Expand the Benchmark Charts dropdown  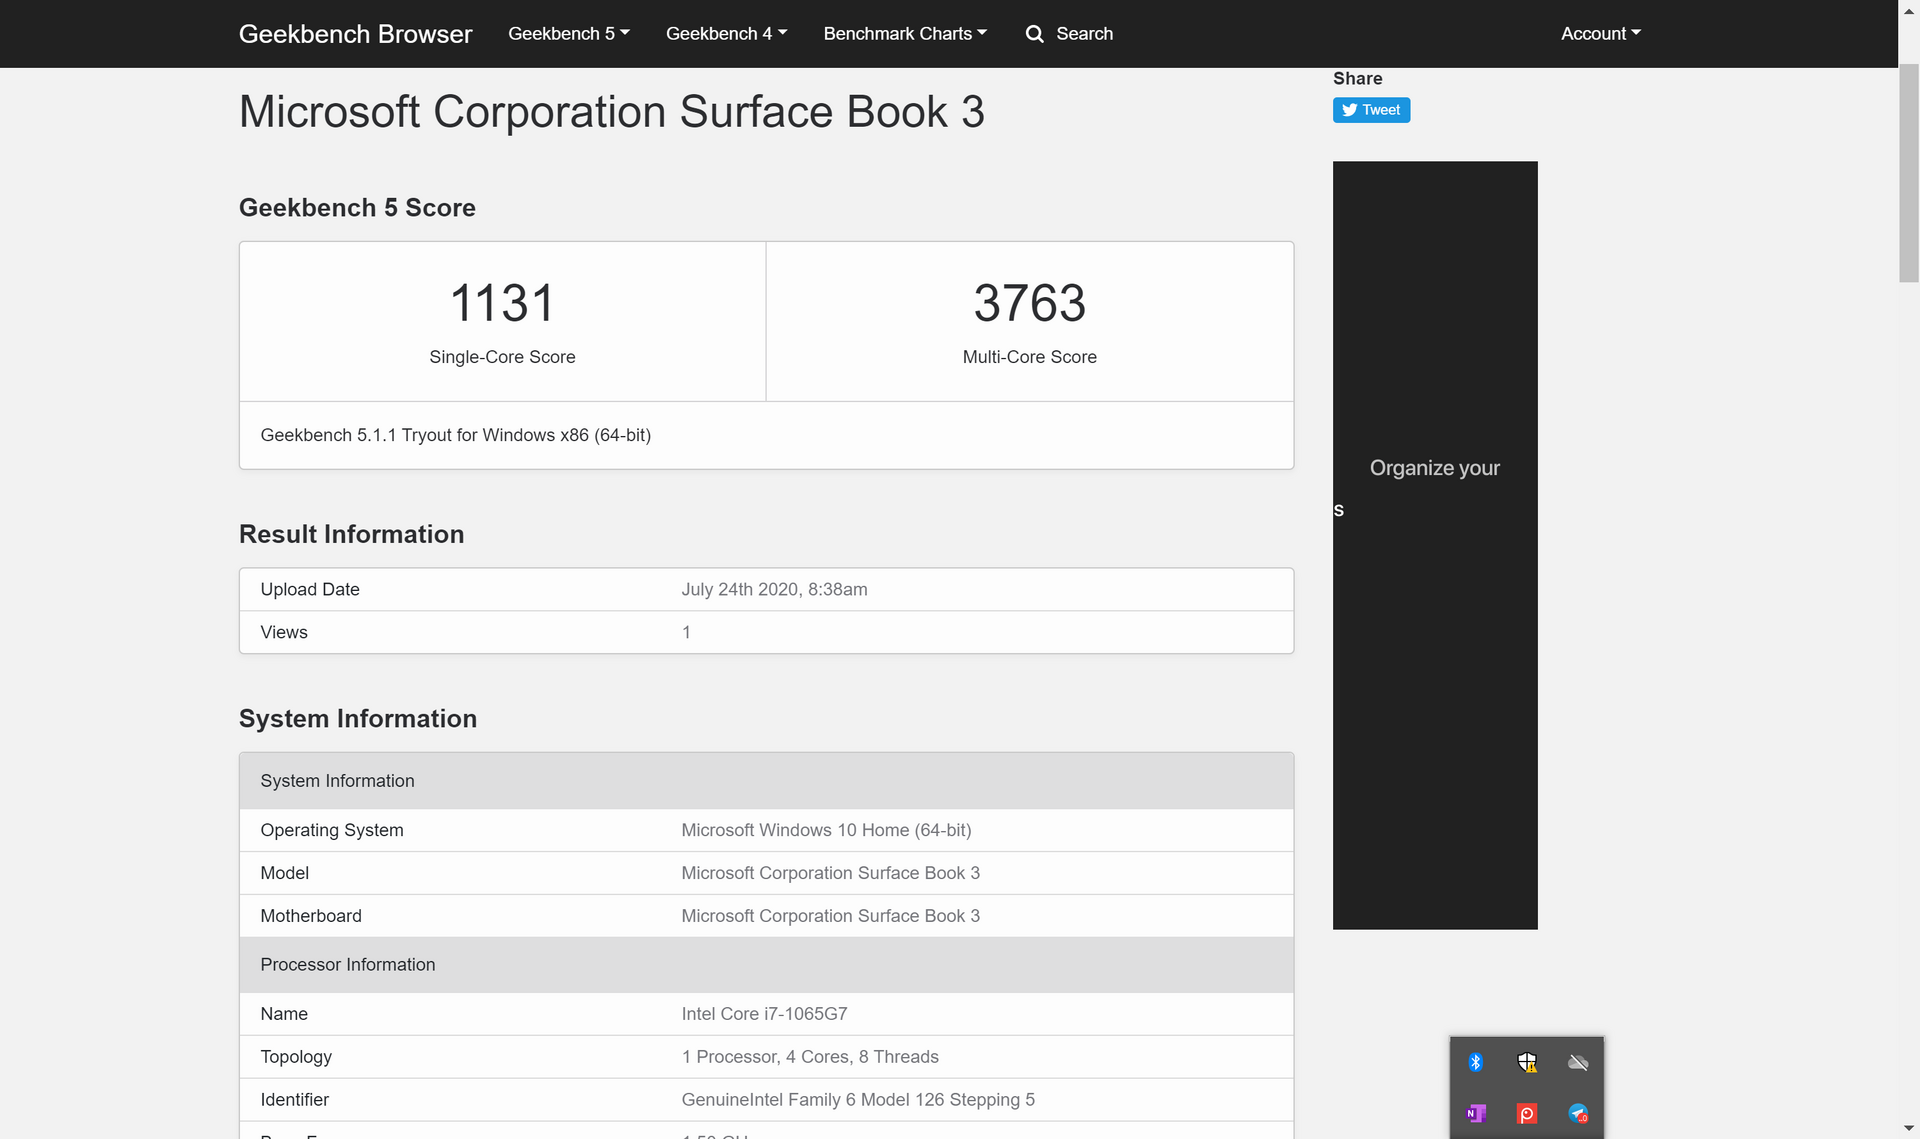[903, 33]
